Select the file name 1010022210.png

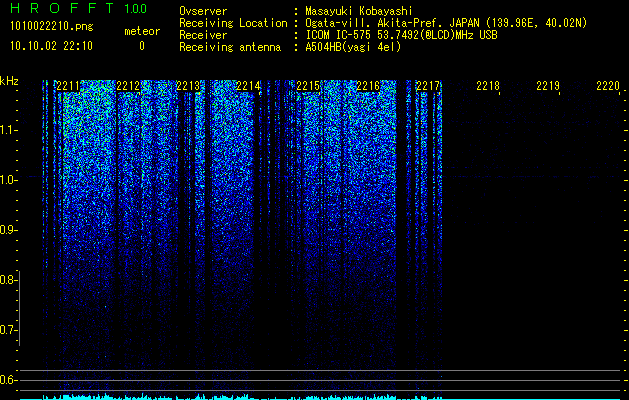(x=52, y=27)
